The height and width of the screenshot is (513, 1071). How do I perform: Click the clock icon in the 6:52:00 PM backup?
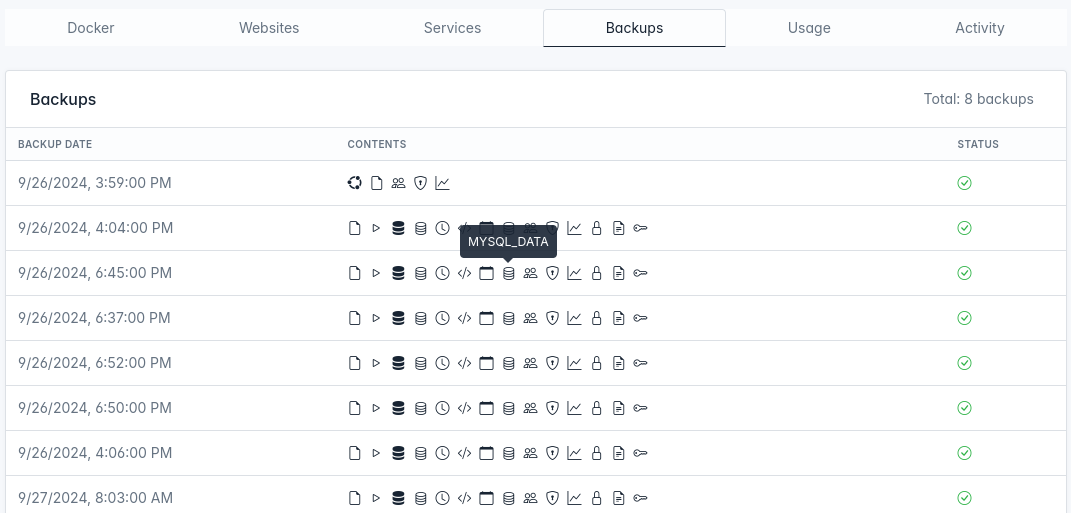point(443,363)
